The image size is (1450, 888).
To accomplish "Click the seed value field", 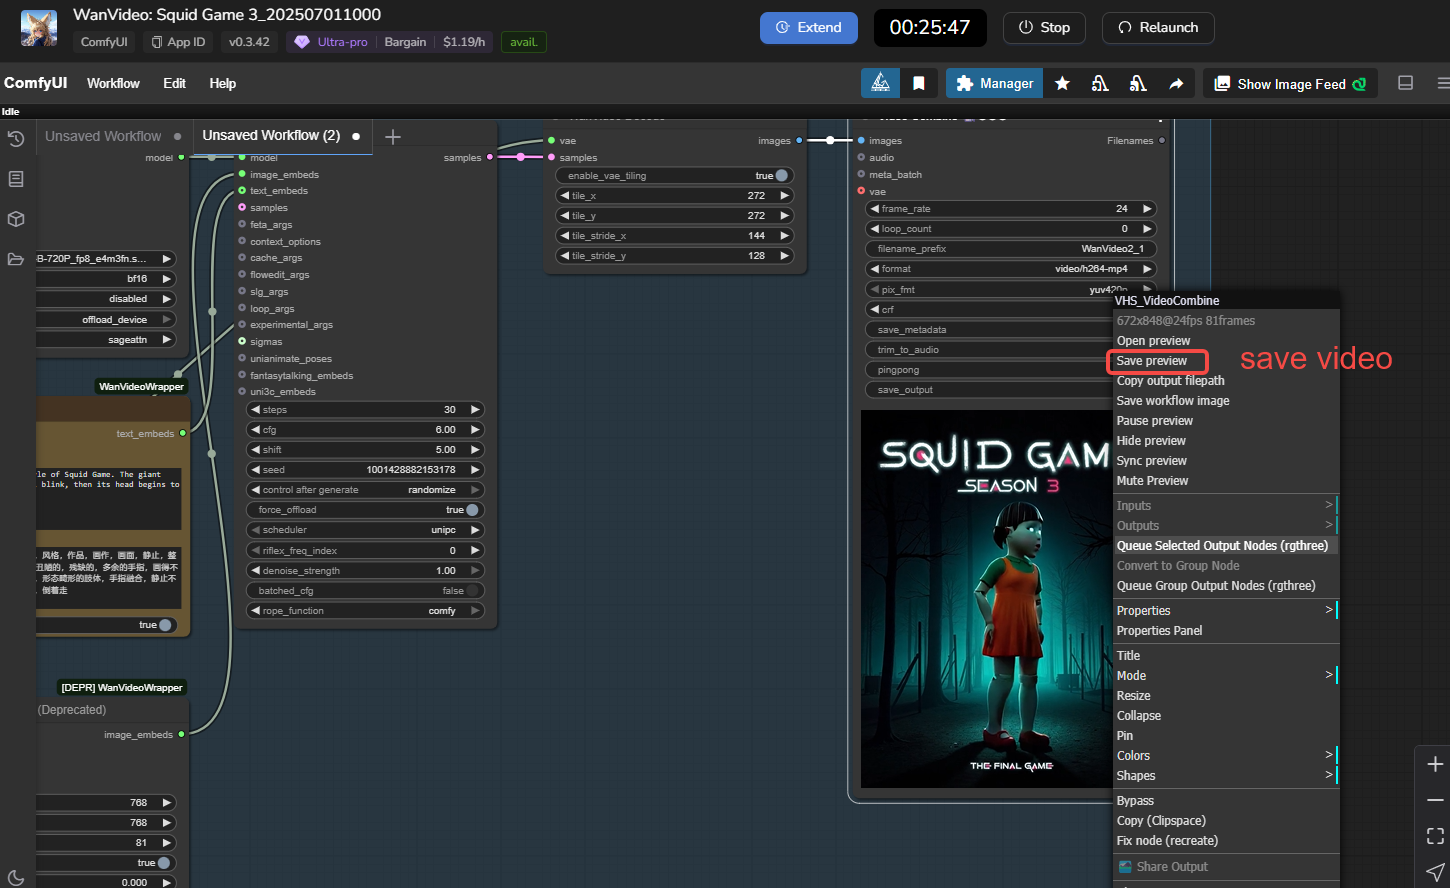I will 365,470.
